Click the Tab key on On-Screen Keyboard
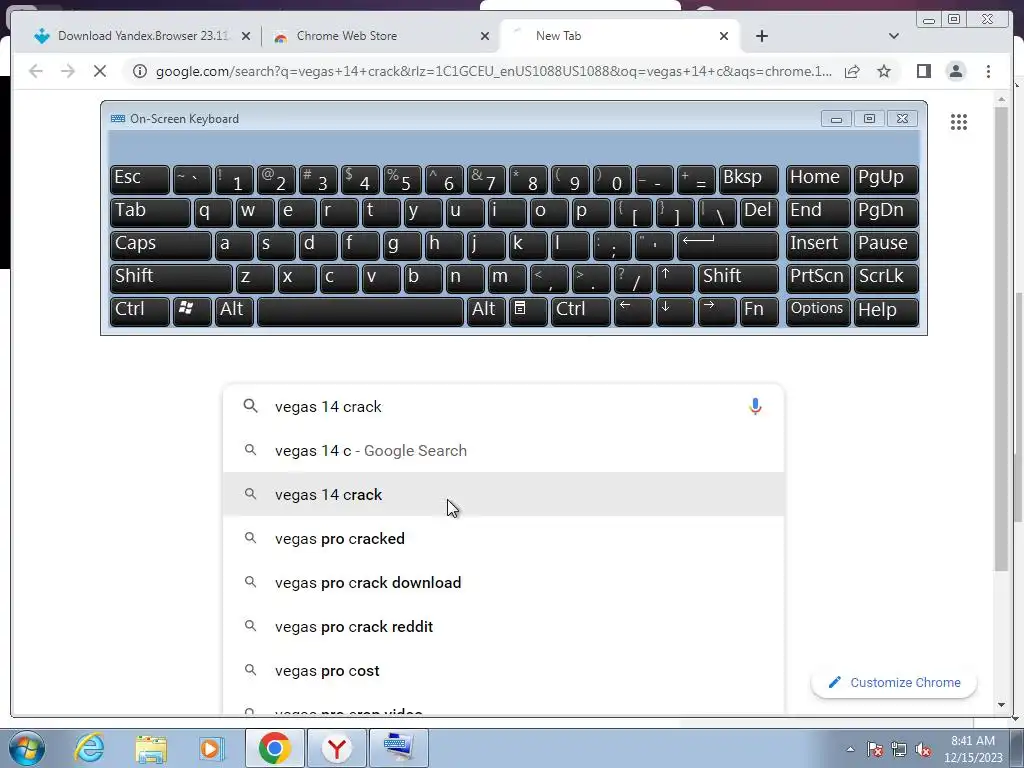 pos(150,212)
